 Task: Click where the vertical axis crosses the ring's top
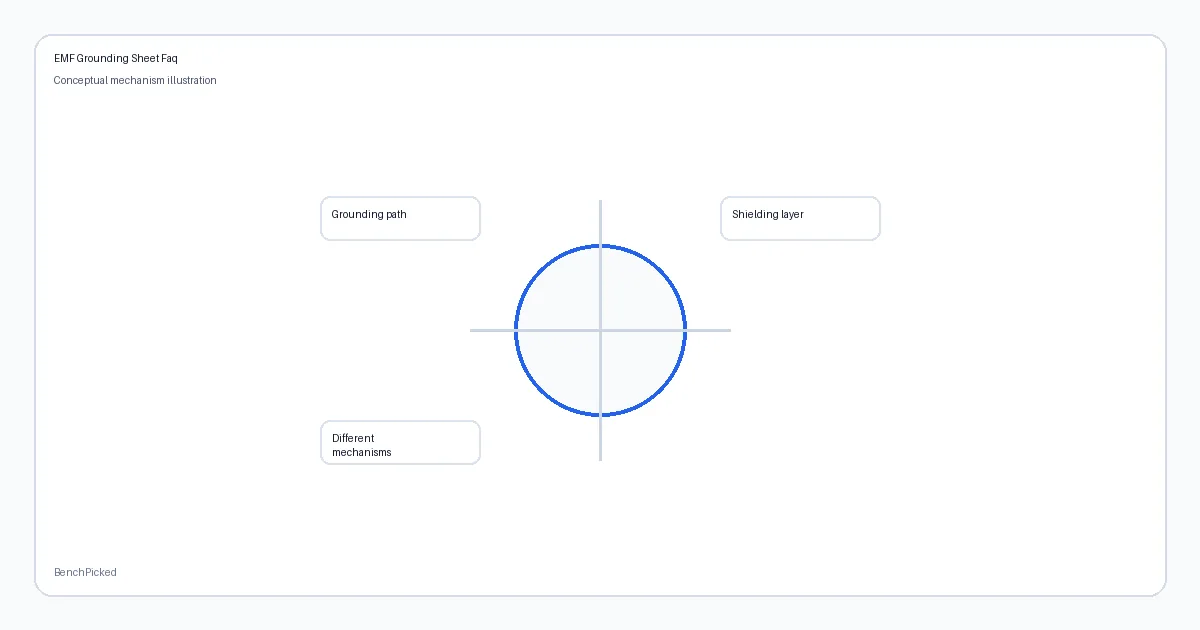tap(600, 246)
